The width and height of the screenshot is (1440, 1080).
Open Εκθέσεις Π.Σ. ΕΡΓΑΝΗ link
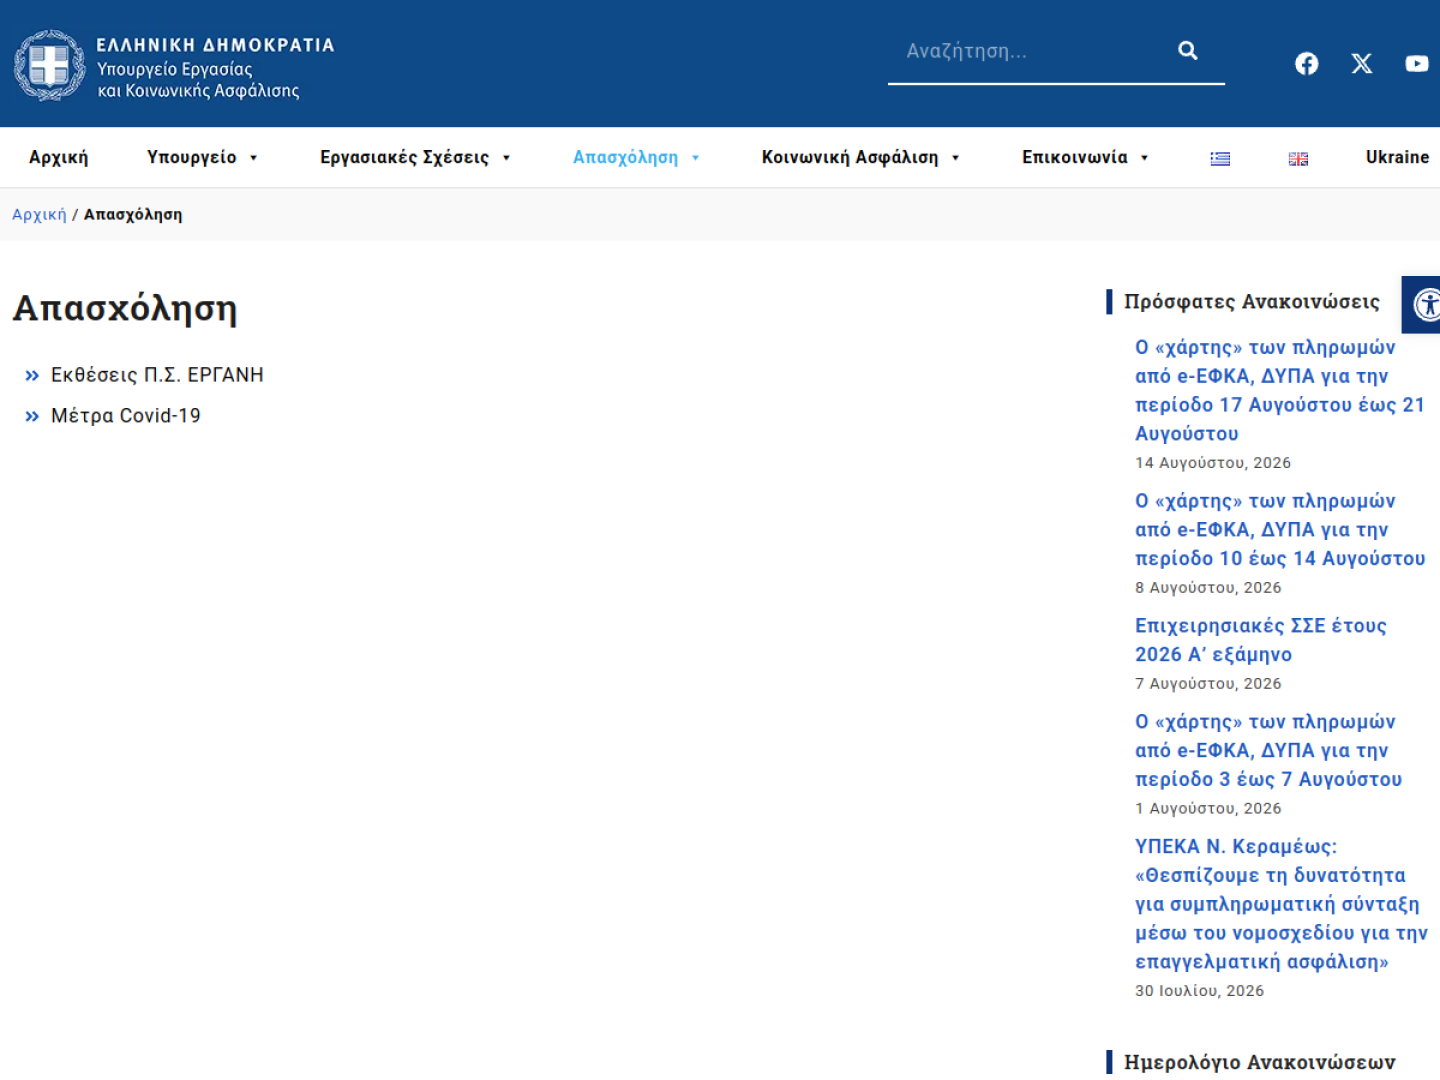(157, 375)
